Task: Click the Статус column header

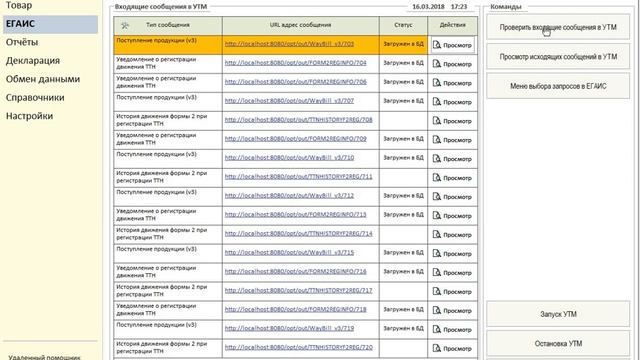Action: [403, 25]
